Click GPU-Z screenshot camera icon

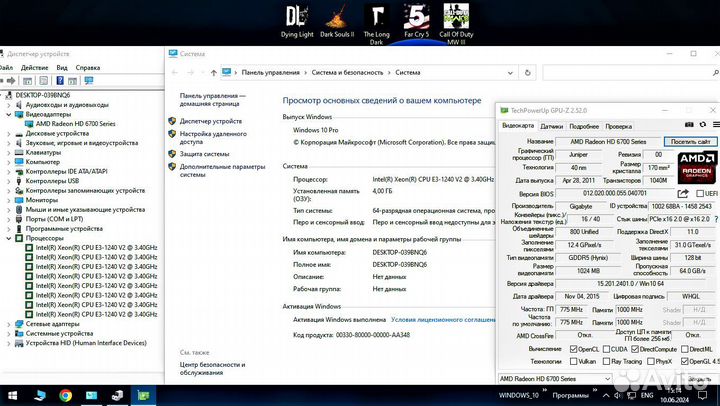689,125
